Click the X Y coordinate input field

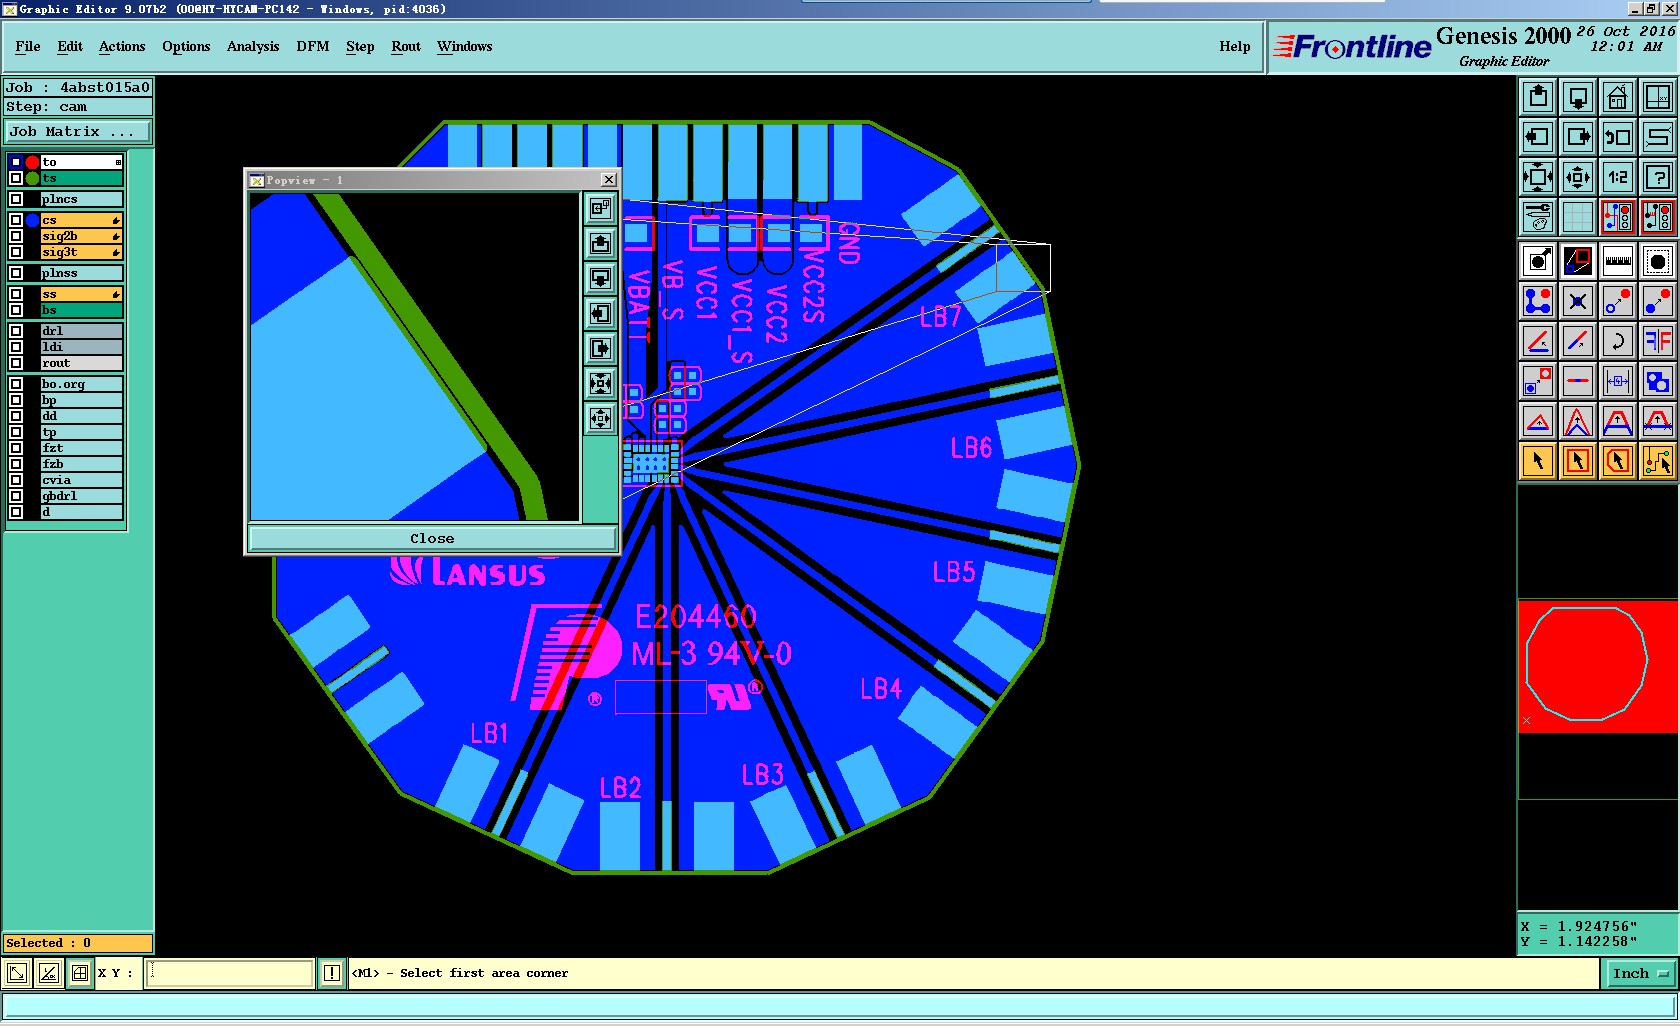(230, 973)
